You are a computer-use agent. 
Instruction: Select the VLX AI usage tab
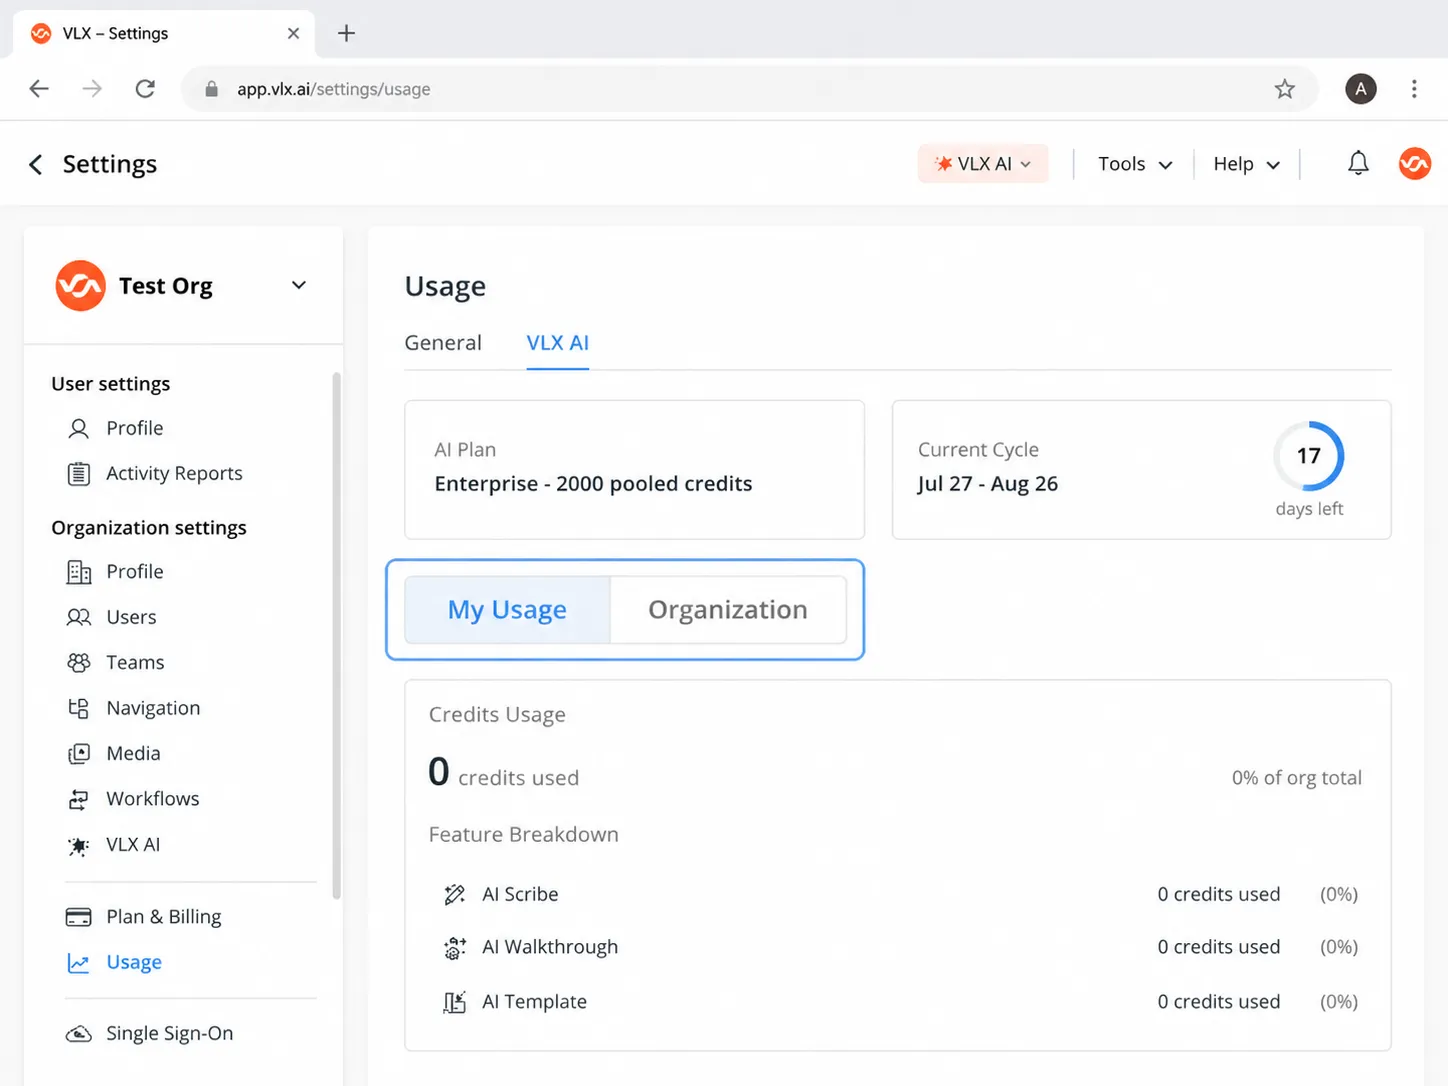pos(558,343)
